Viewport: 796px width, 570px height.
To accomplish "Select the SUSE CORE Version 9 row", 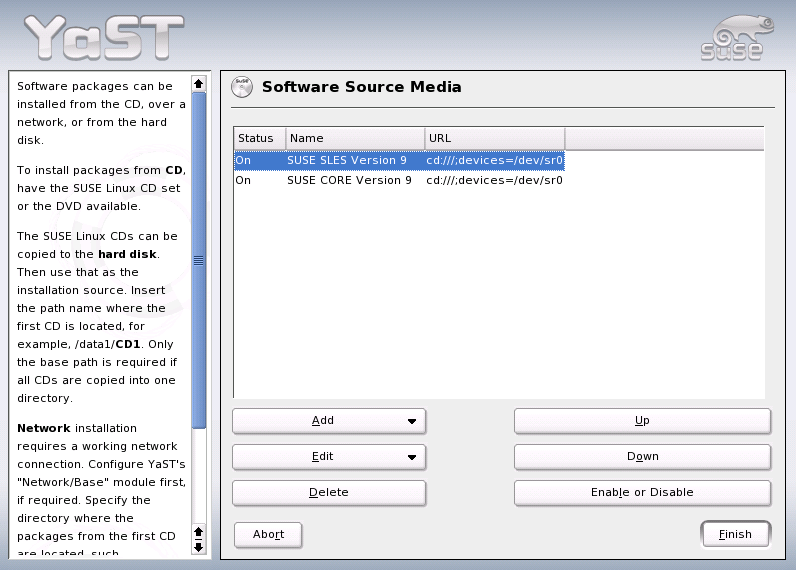I will [x=349, y=181].
